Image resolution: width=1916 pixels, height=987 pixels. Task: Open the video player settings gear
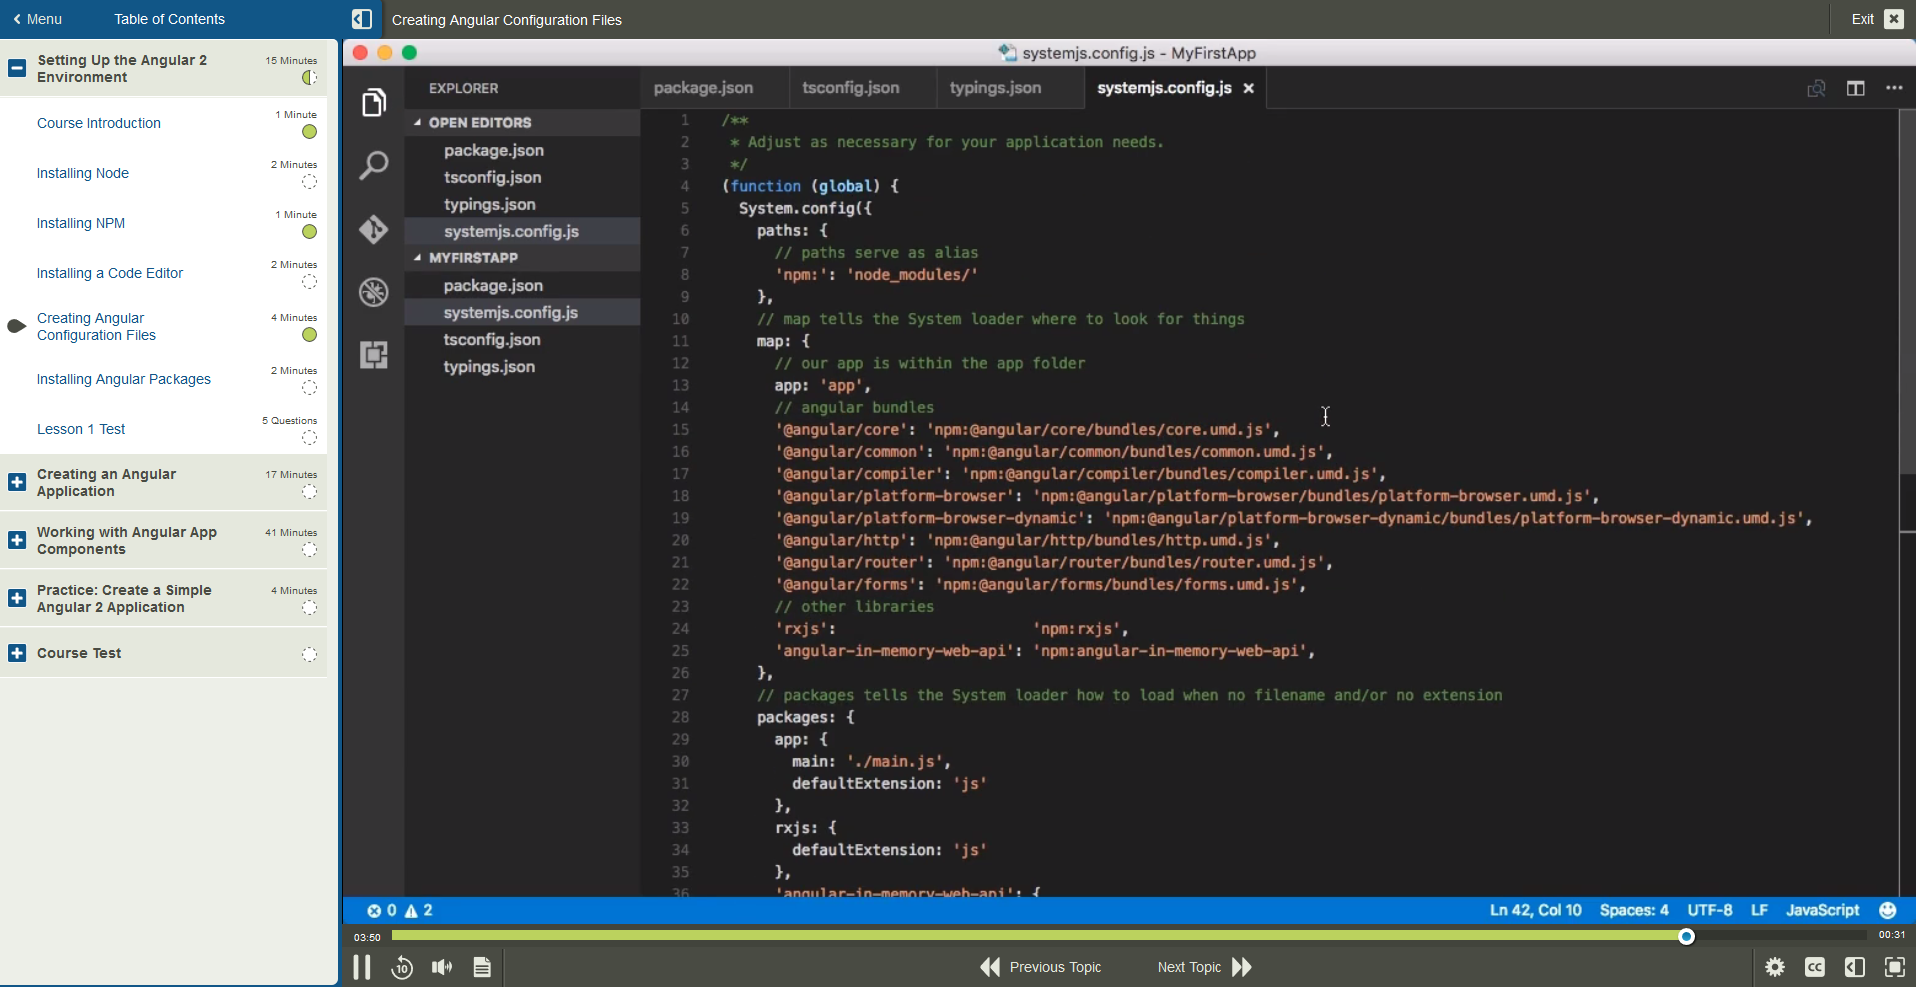pyautogui.click(x=1776, y=967)
